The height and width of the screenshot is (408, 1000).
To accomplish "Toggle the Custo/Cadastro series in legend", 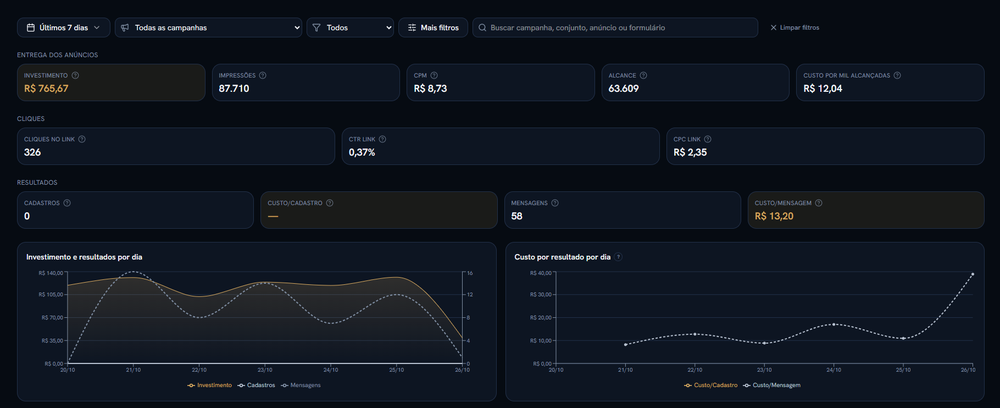I will (710, 385).
